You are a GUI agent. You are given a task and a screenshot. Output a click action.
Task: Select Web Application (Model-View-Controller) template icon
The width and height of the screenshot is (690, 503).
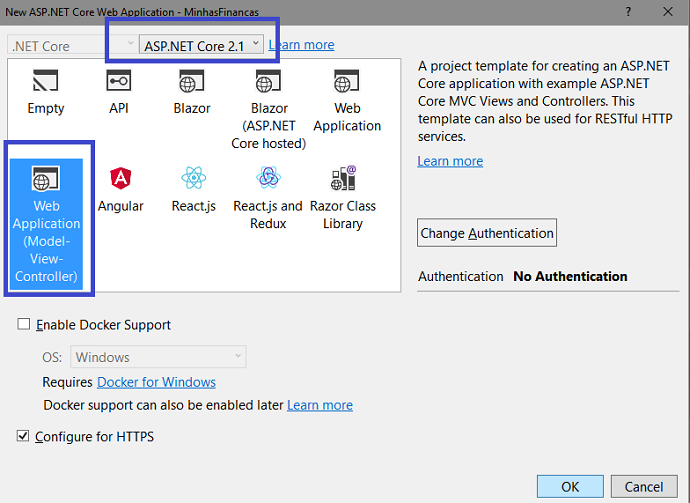point(46,178)
